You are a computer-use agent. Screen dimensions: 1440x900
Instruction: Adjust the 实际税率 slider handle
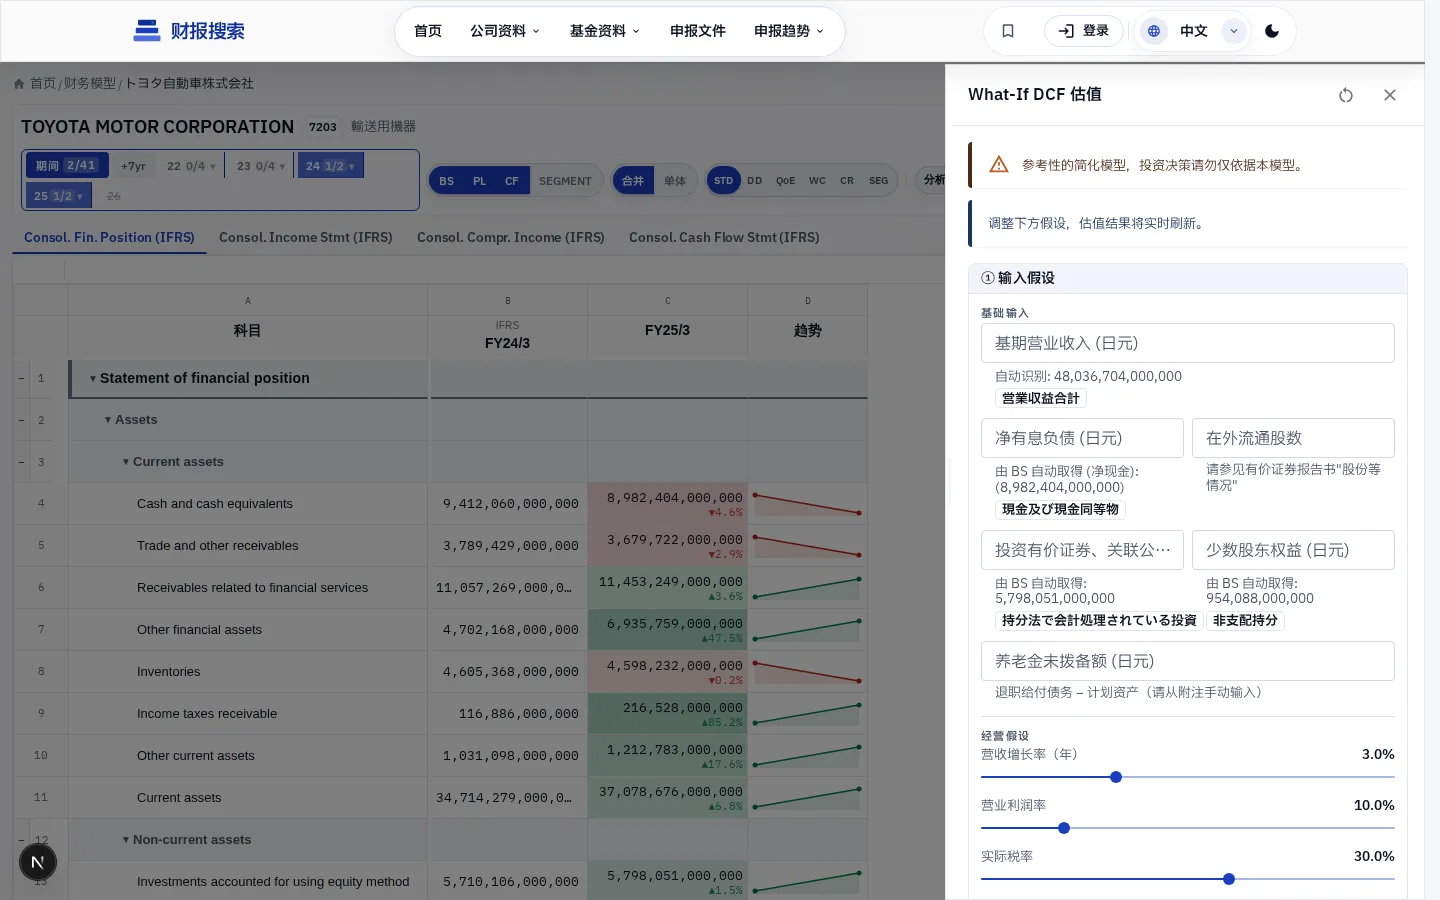pos(1229,879)
